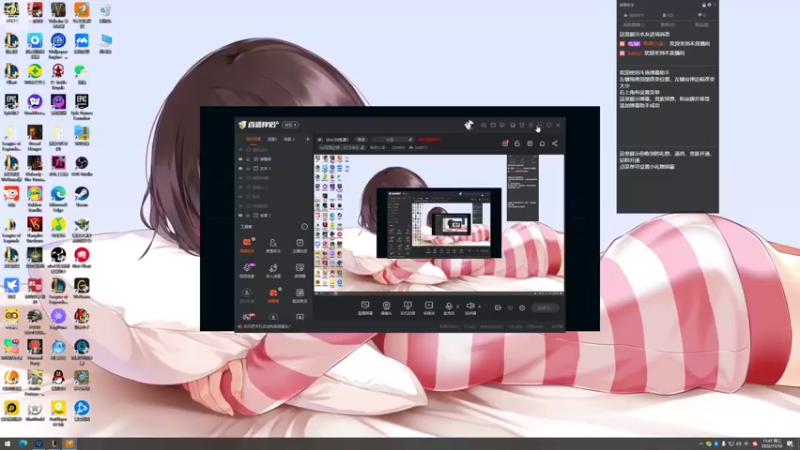Click the orange streaming app taskbar icon
This screenshot has height=450, width=800.
[69, 444]
